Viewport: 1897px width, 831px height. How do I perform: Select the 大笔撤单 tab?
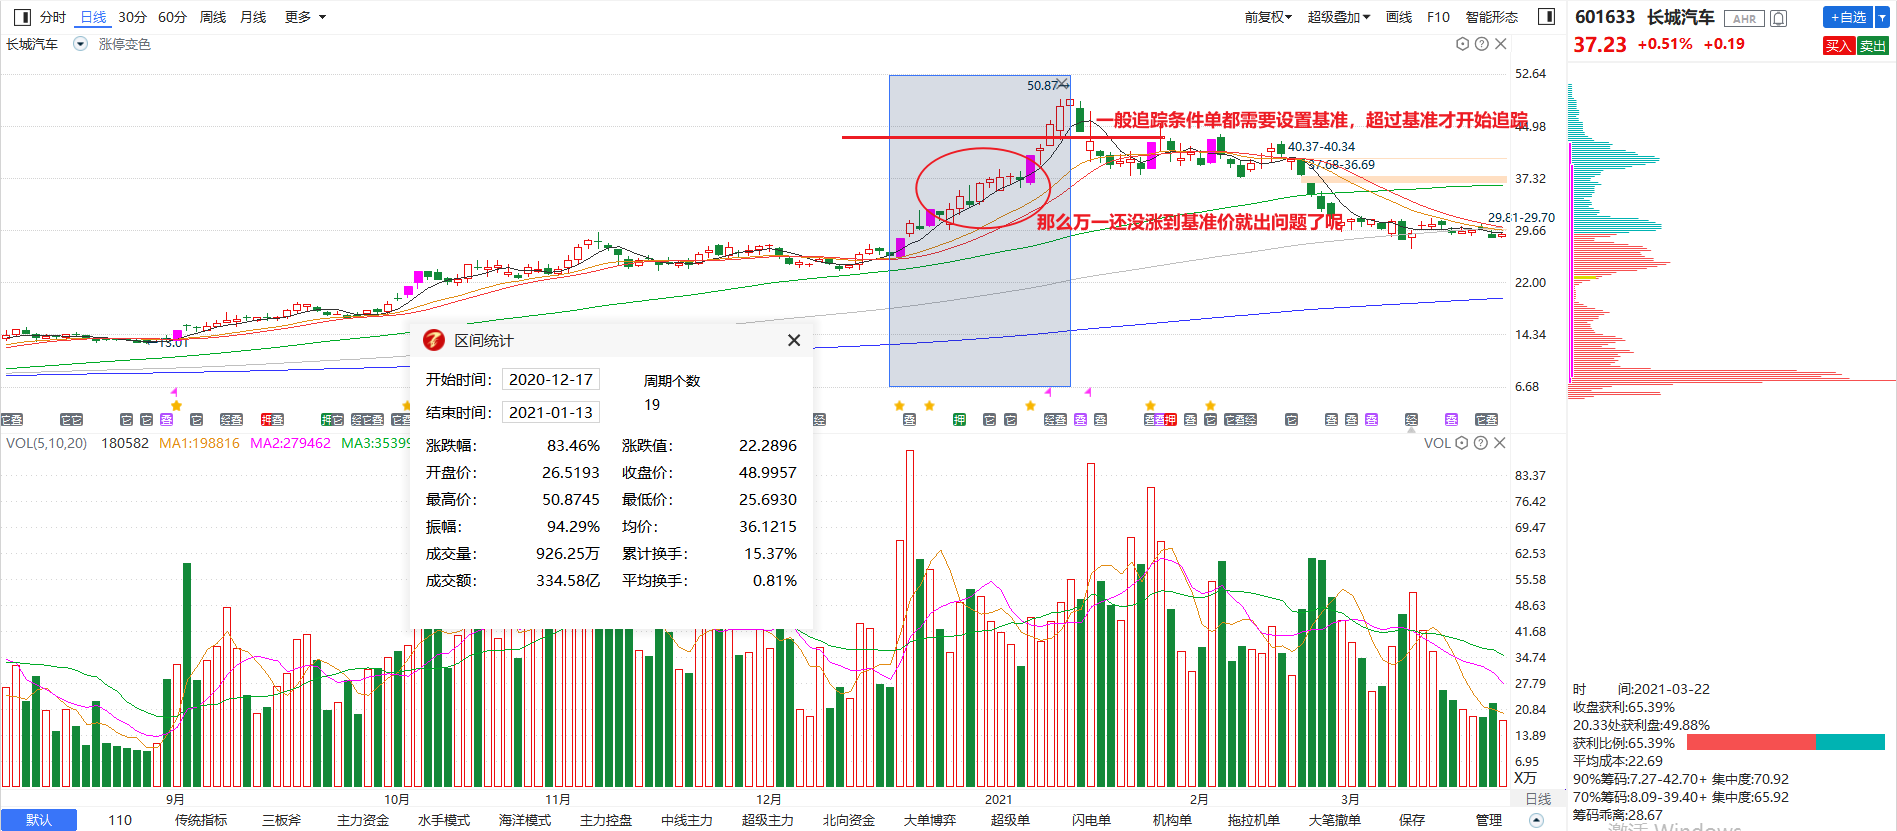tap(1335, 820)
